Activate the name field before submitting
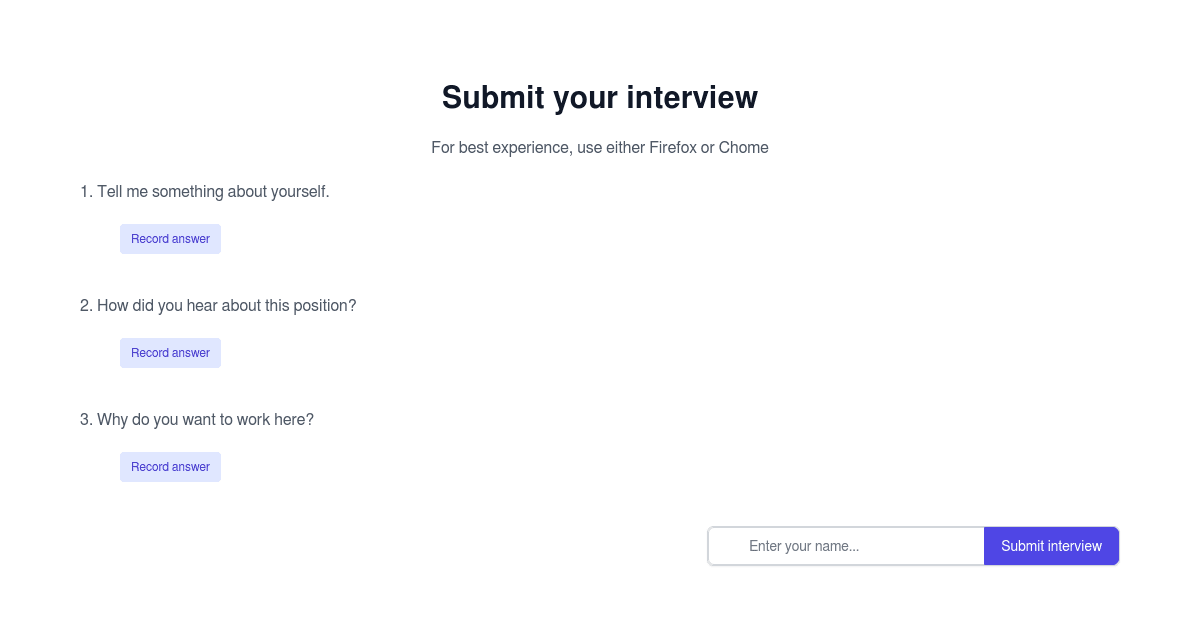Image resolution: width=1200 pixels, height=630 pixels. click(x=845, y=546)
